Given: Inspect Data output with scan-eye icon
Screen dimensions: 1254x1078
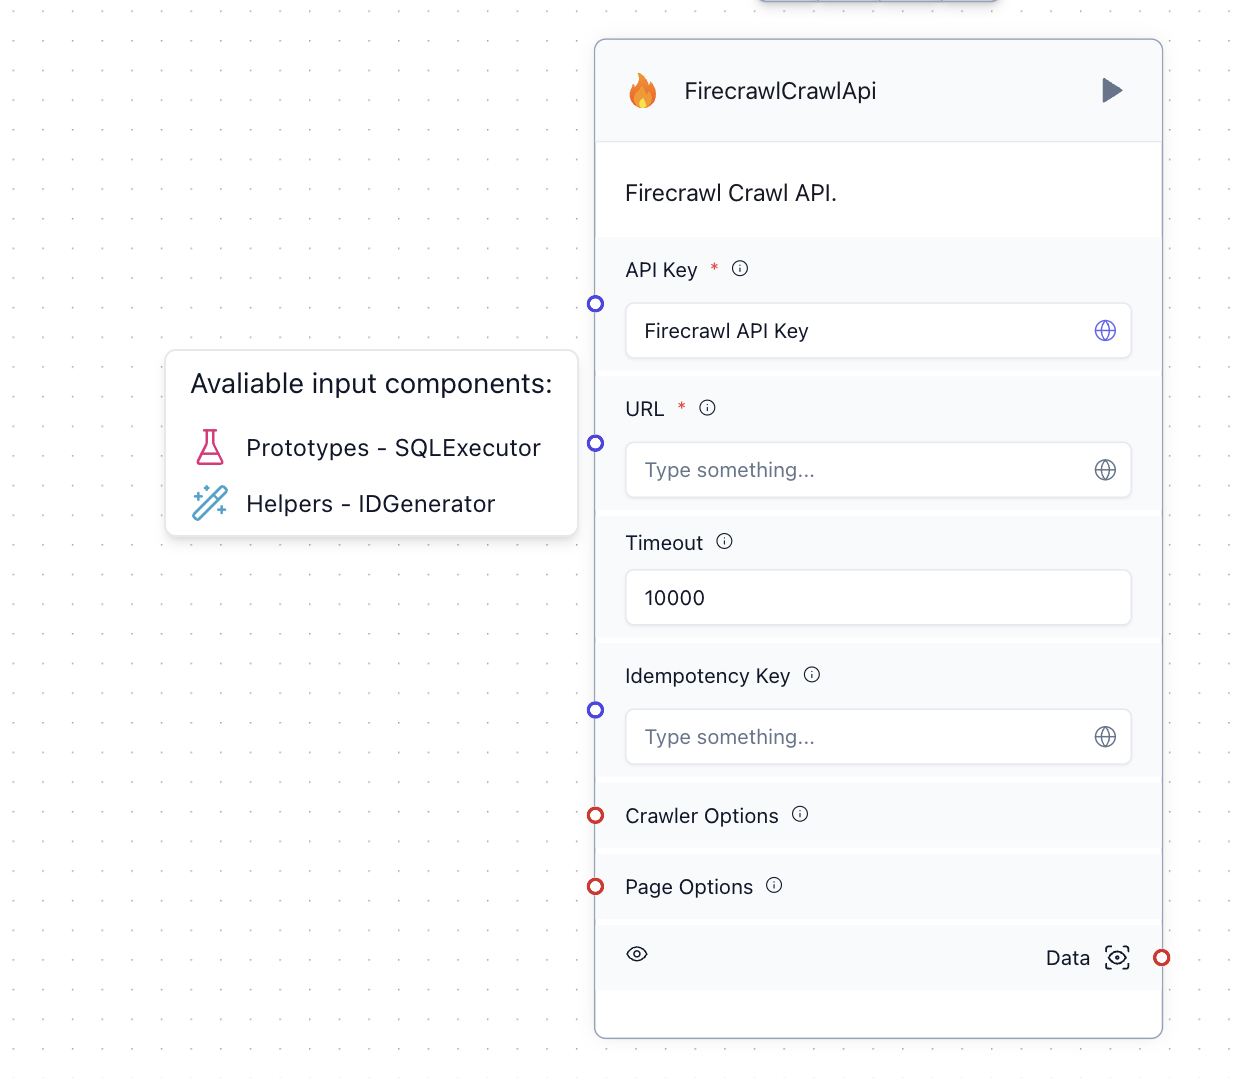Looking at the screenshot, I should pyautogui.click(x=1117, y=958).
